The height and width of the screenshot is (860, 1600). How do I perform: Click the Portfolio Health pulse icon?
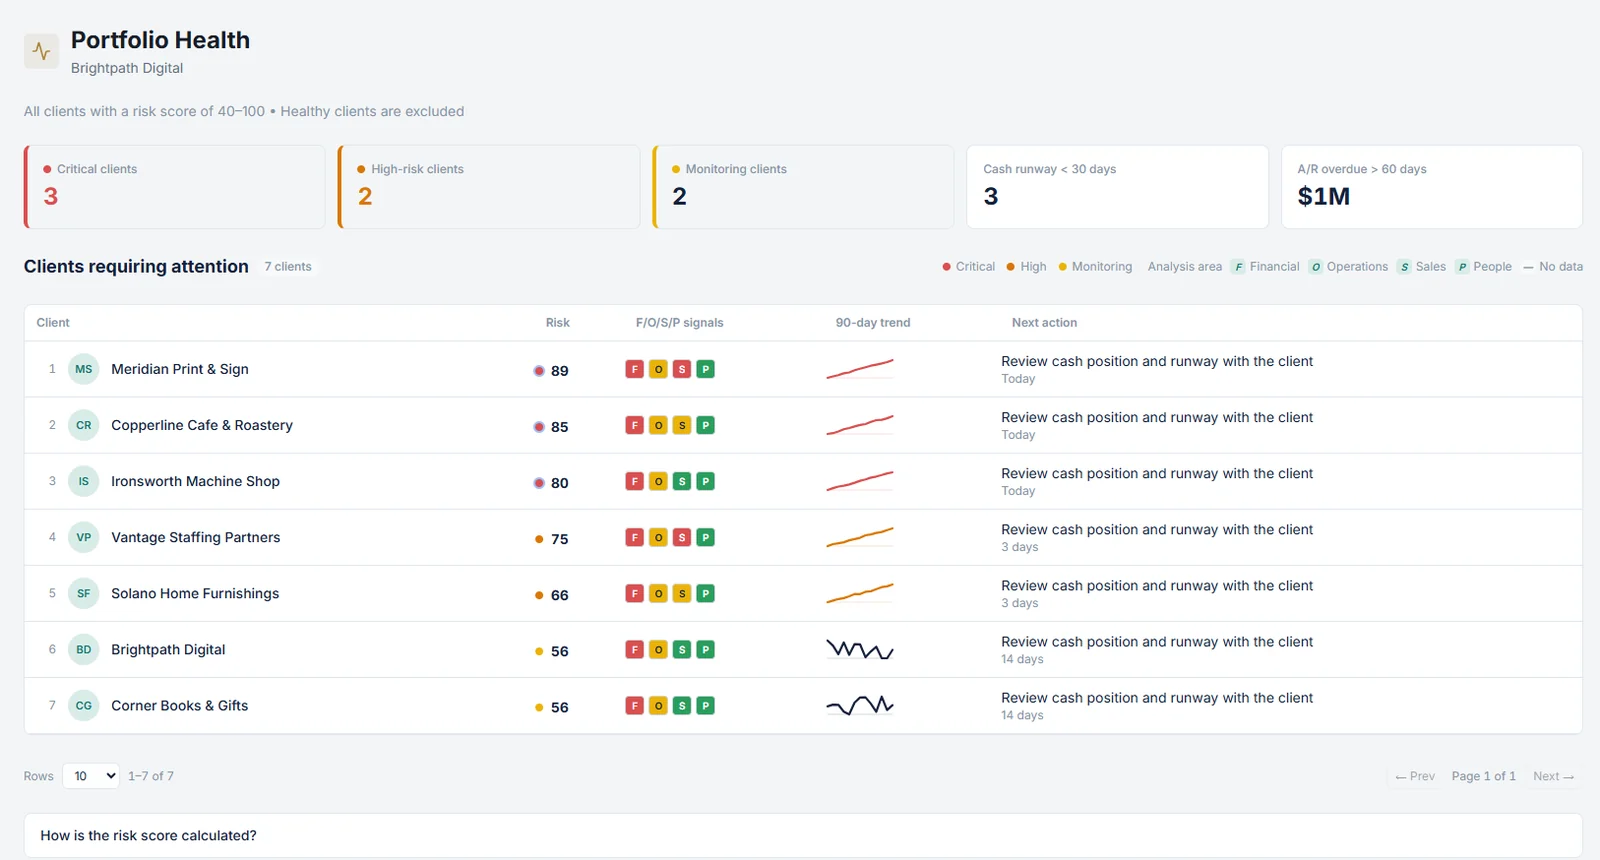coord(41,51)
